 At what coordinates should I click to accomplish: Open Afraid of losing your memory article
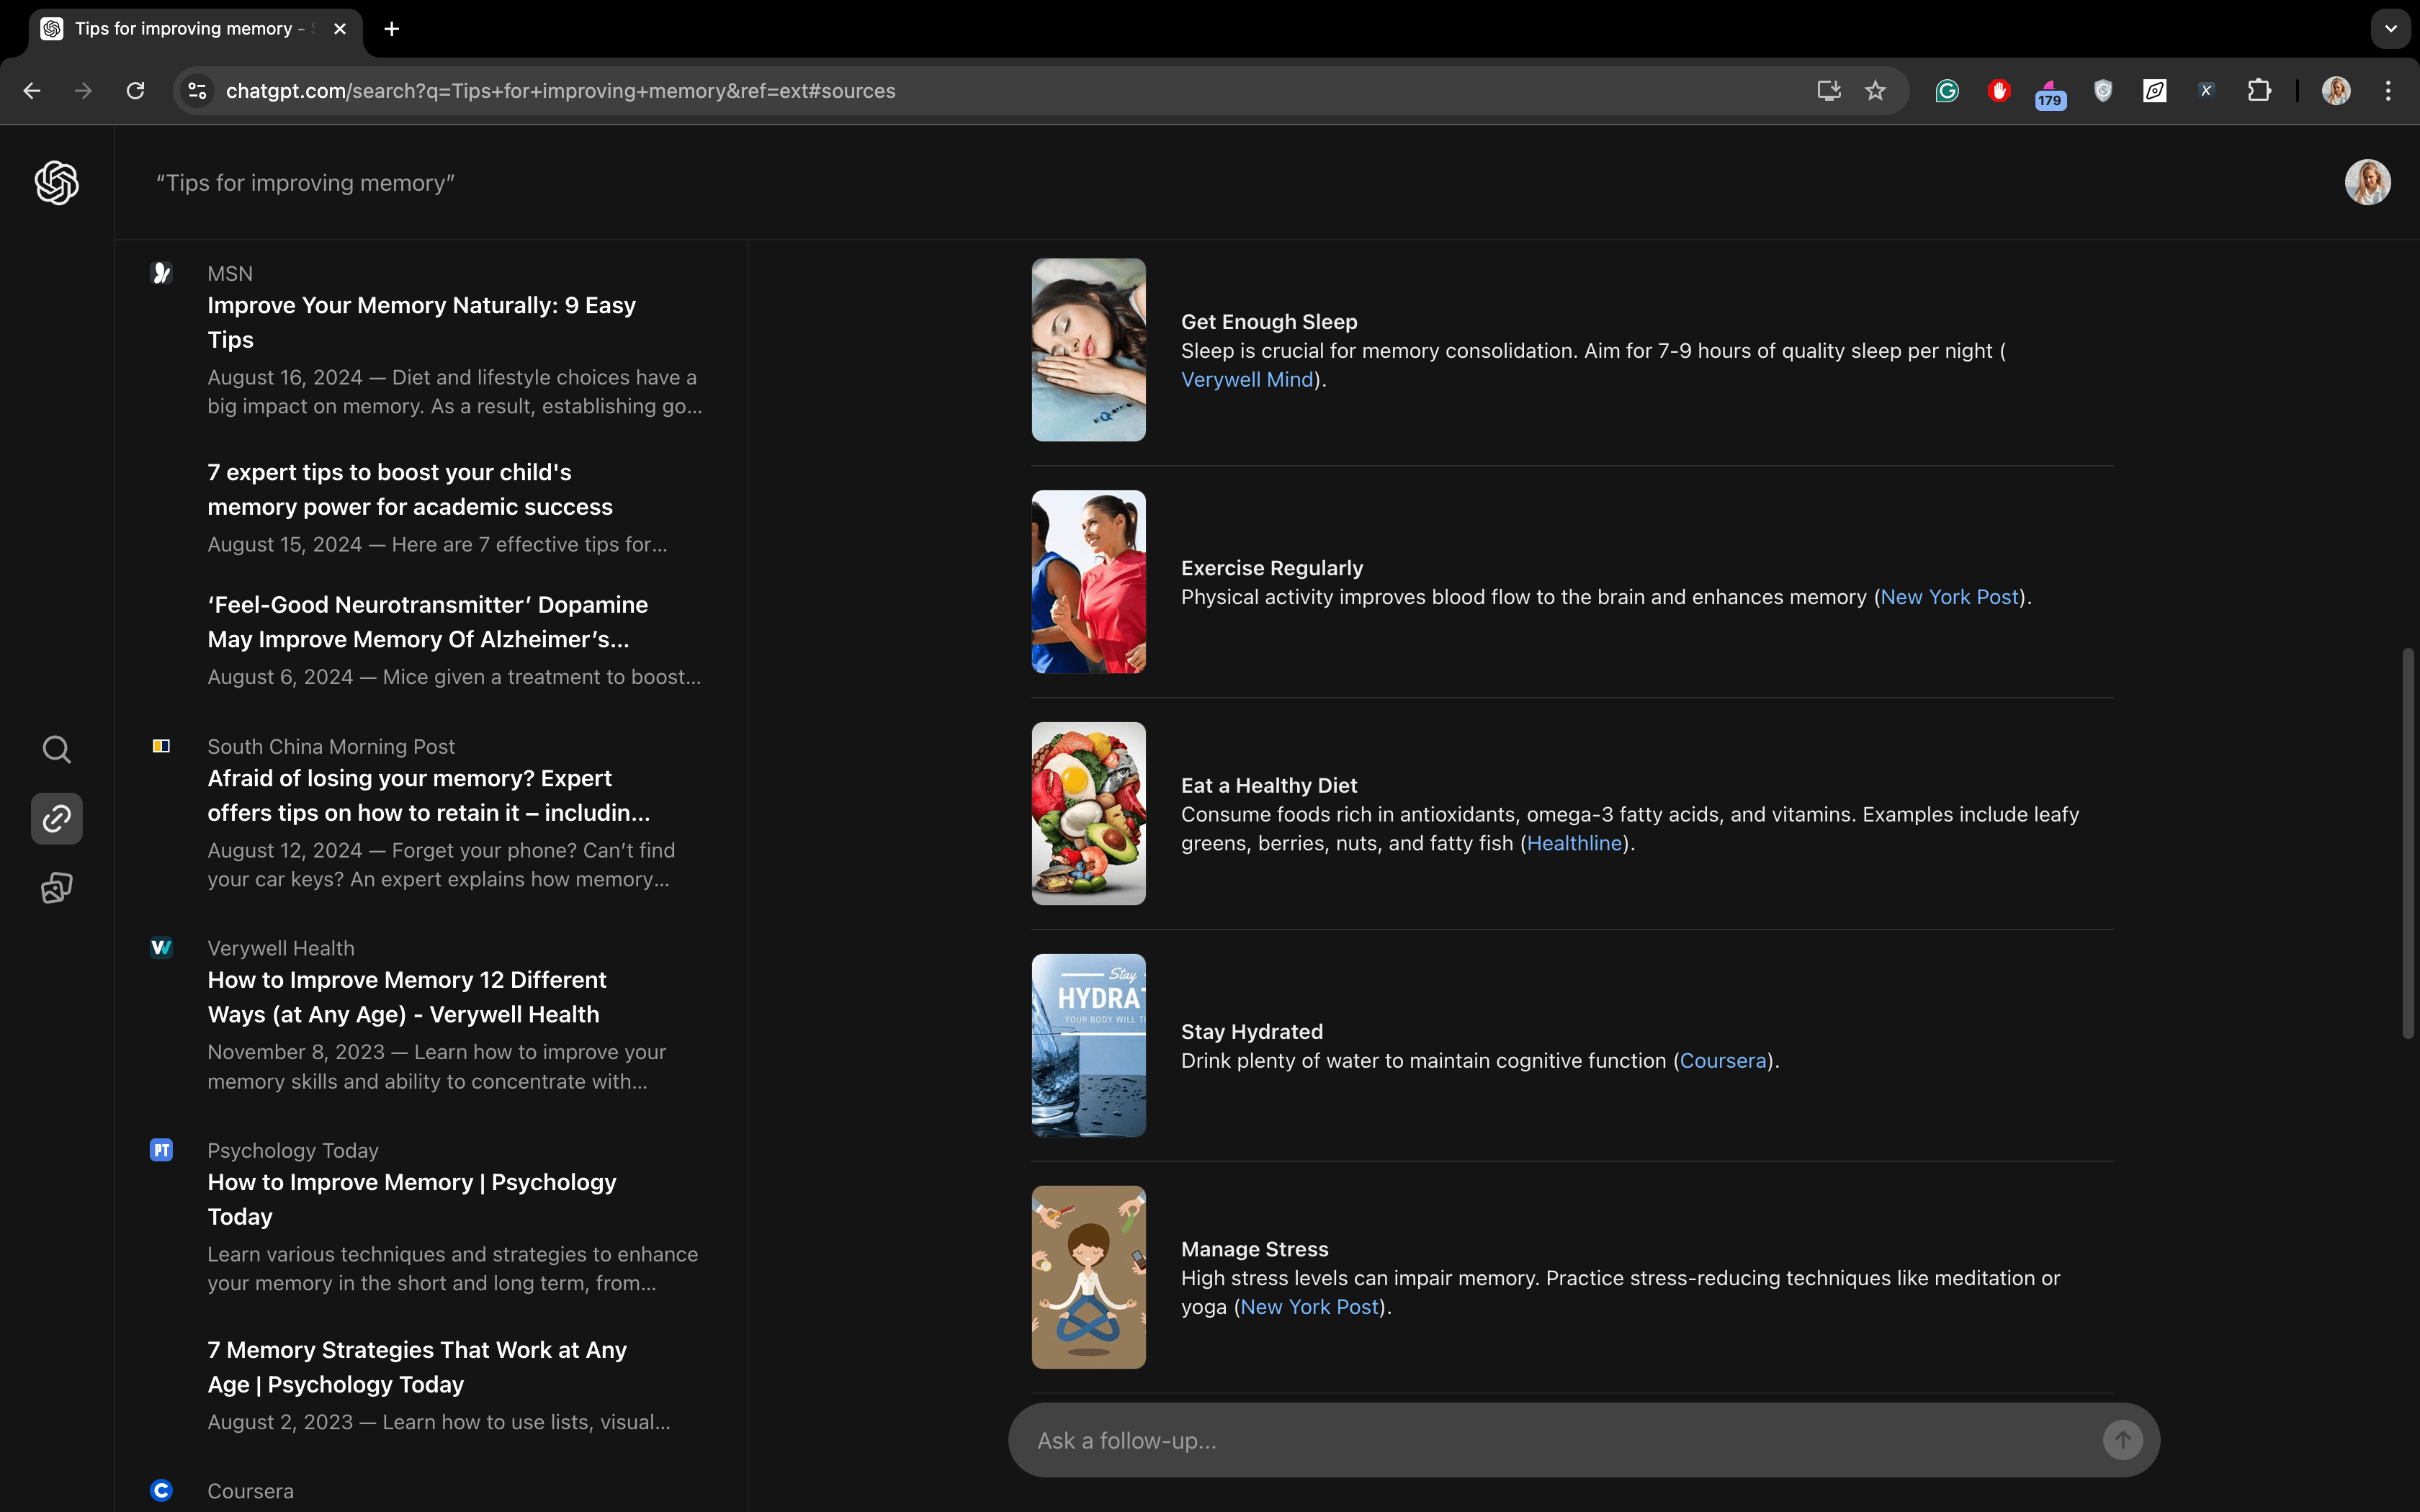coord(428,795)
